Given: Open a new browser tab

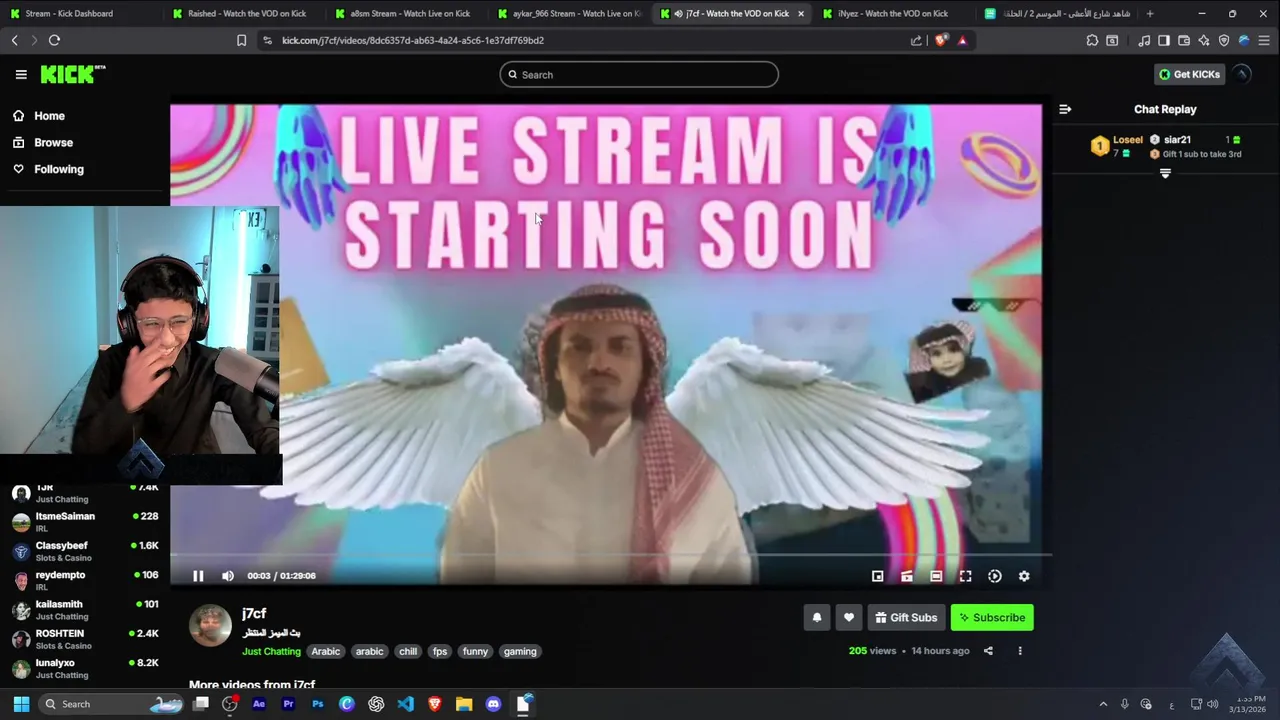Looking at the screenshot, I should (1149, 13).
